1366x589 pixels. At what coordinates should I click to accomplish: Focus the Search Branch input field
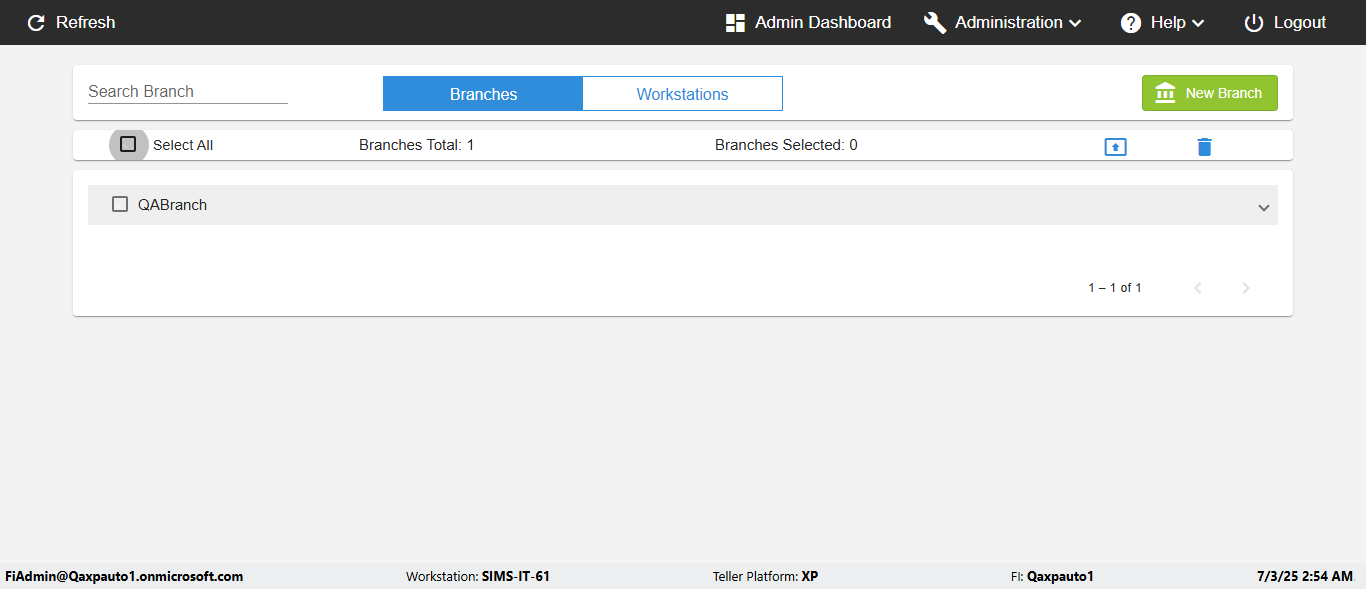[x=188, y=92]
